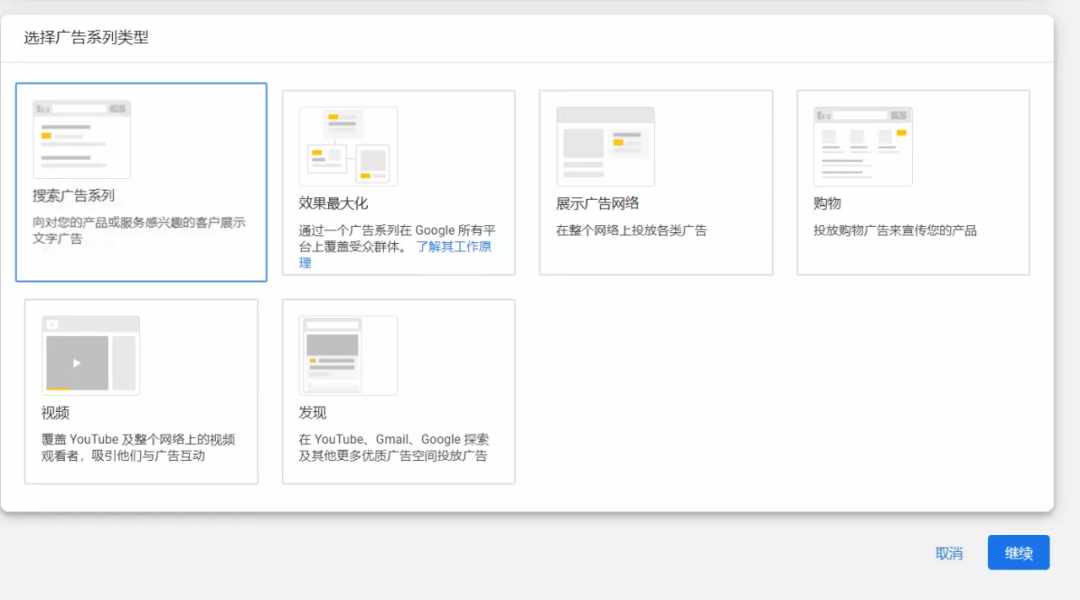Select the 效果最大化 illustration icon
This screenshot has height=600, width=1080.
click(348, 146)
